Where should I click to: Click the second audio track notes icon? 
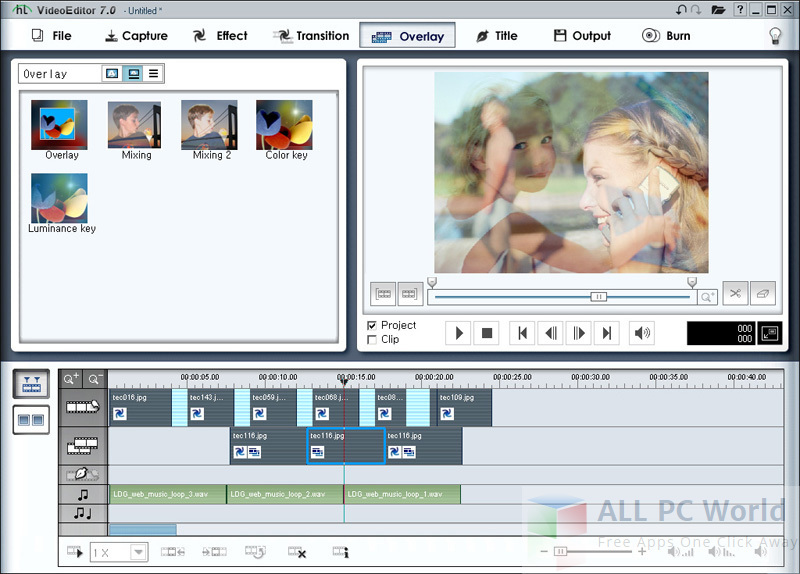(x=83, y=513)
